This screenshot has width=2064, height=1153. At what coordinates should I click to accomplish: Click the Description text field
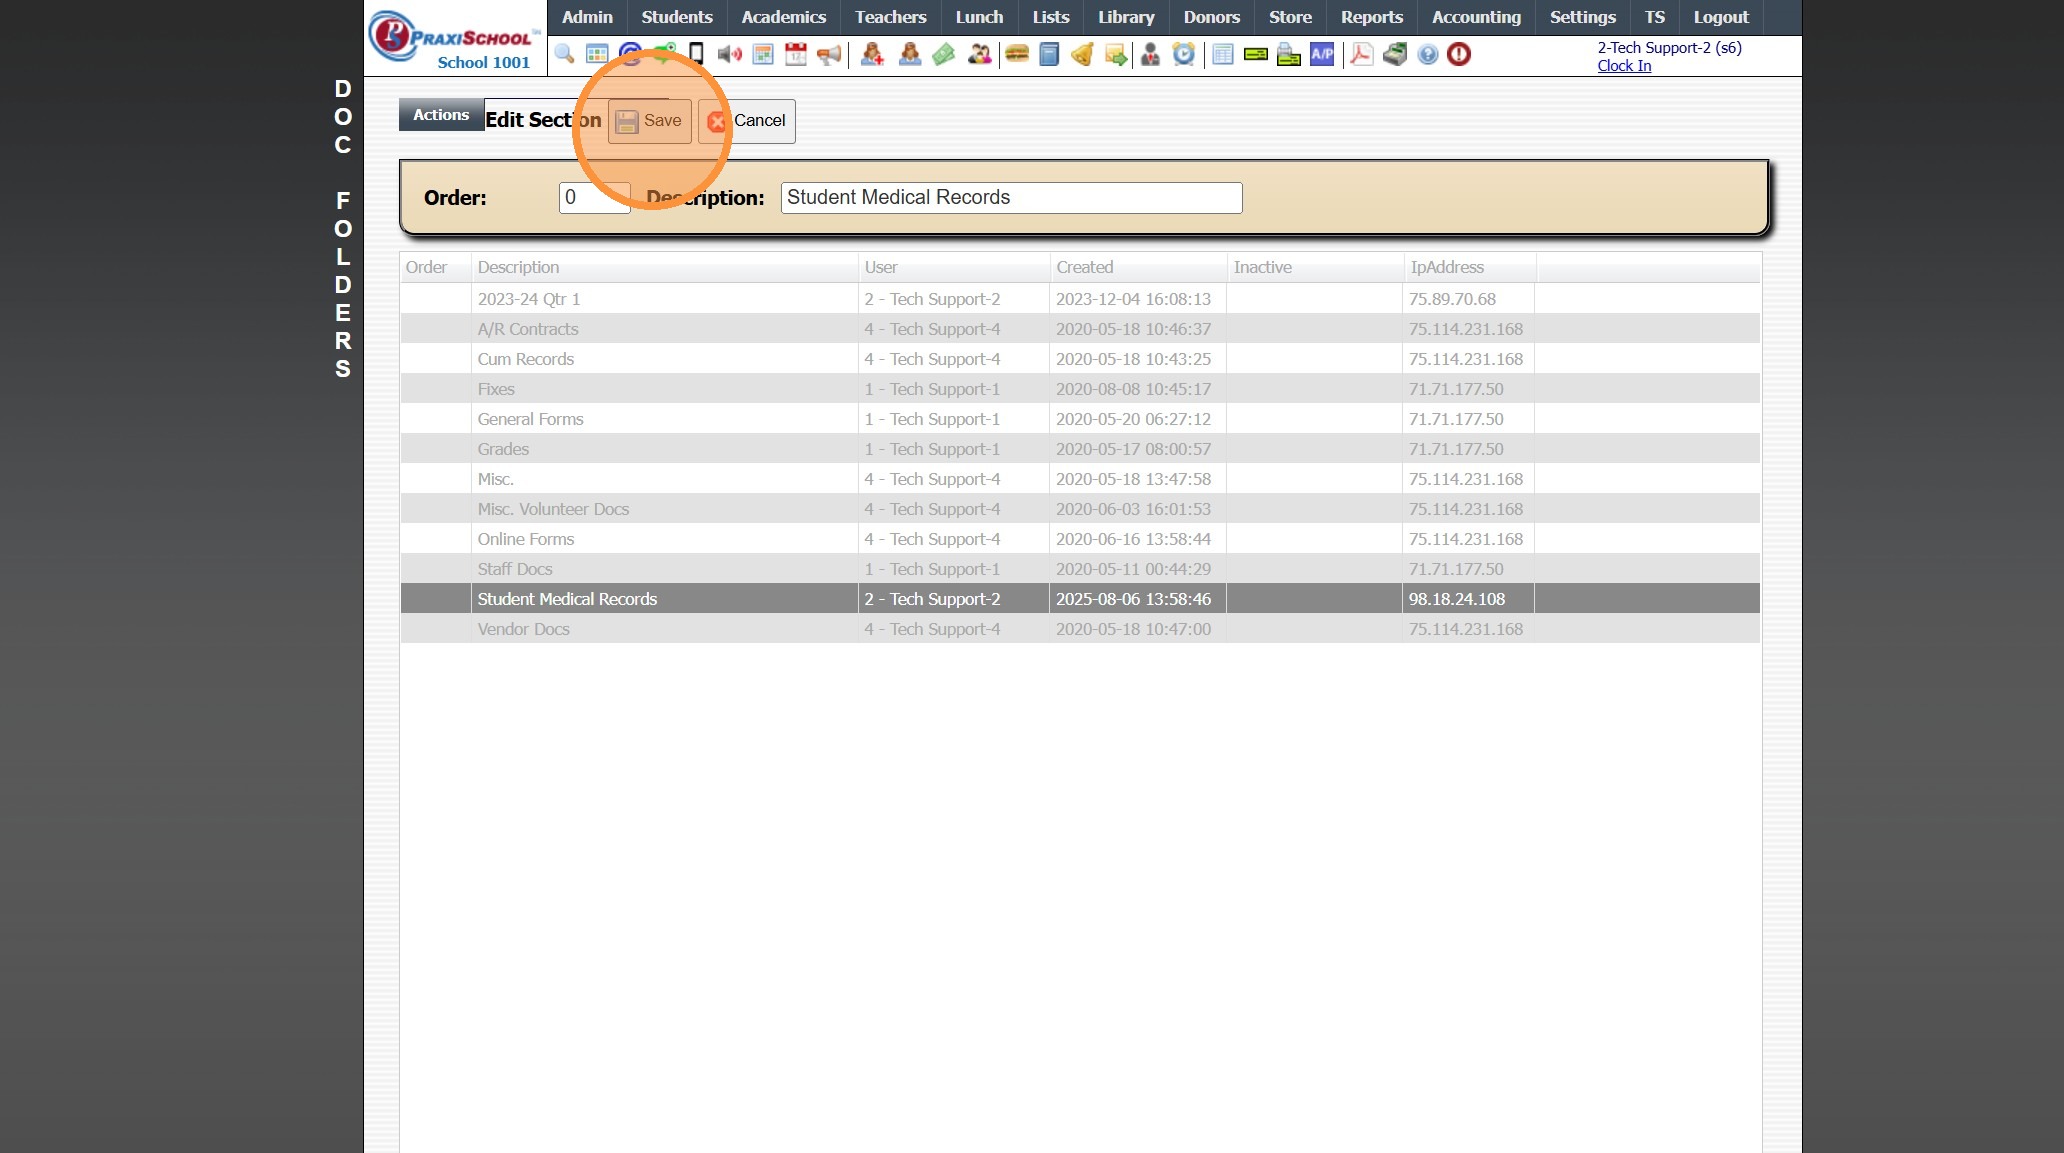1011,198
